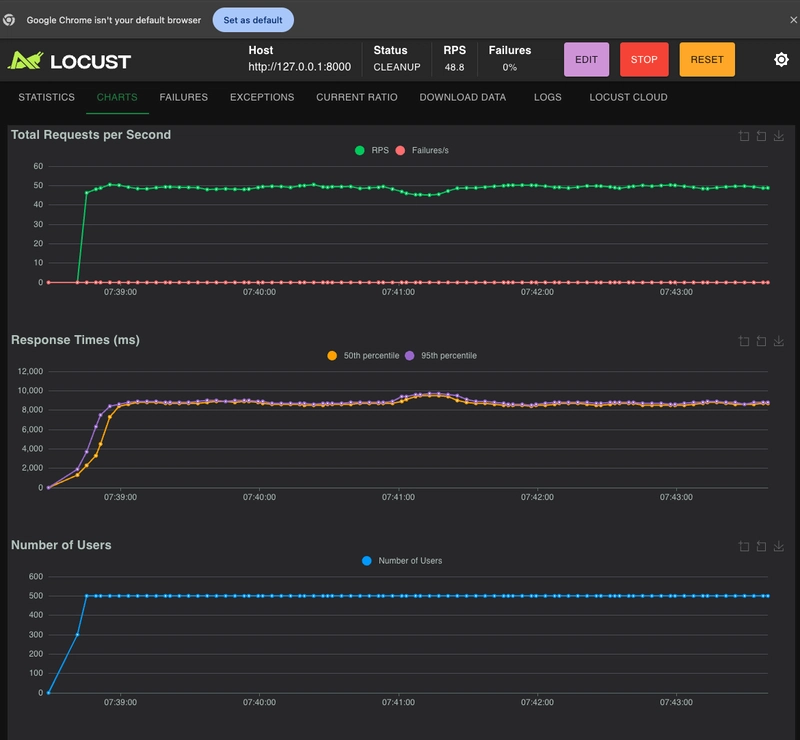The image size is (800, 740).
Task: Activate area zoom on Response Times chart
Action: [x=743, y=341]
